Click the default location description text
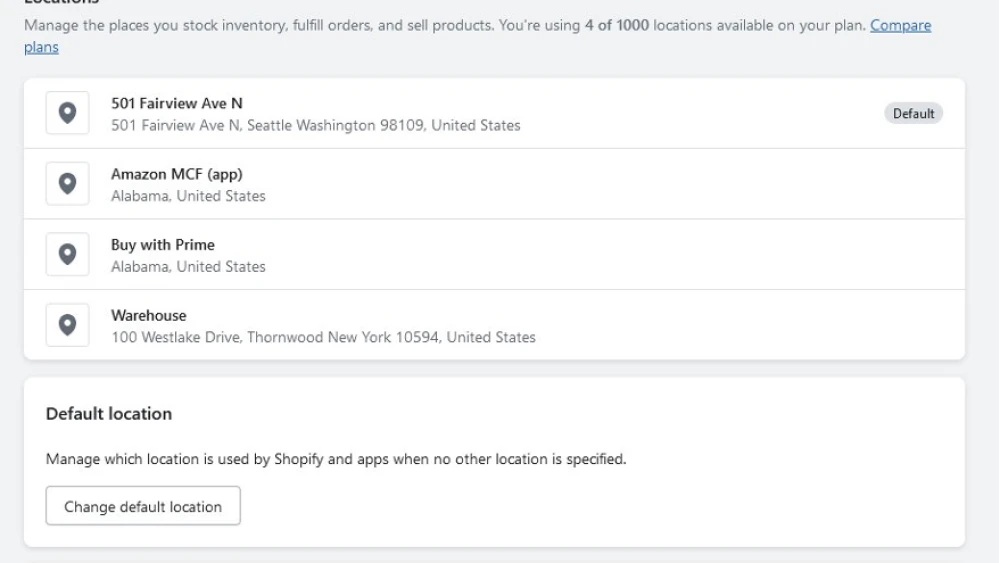The image size is (1000, 563). coord(335,460)
